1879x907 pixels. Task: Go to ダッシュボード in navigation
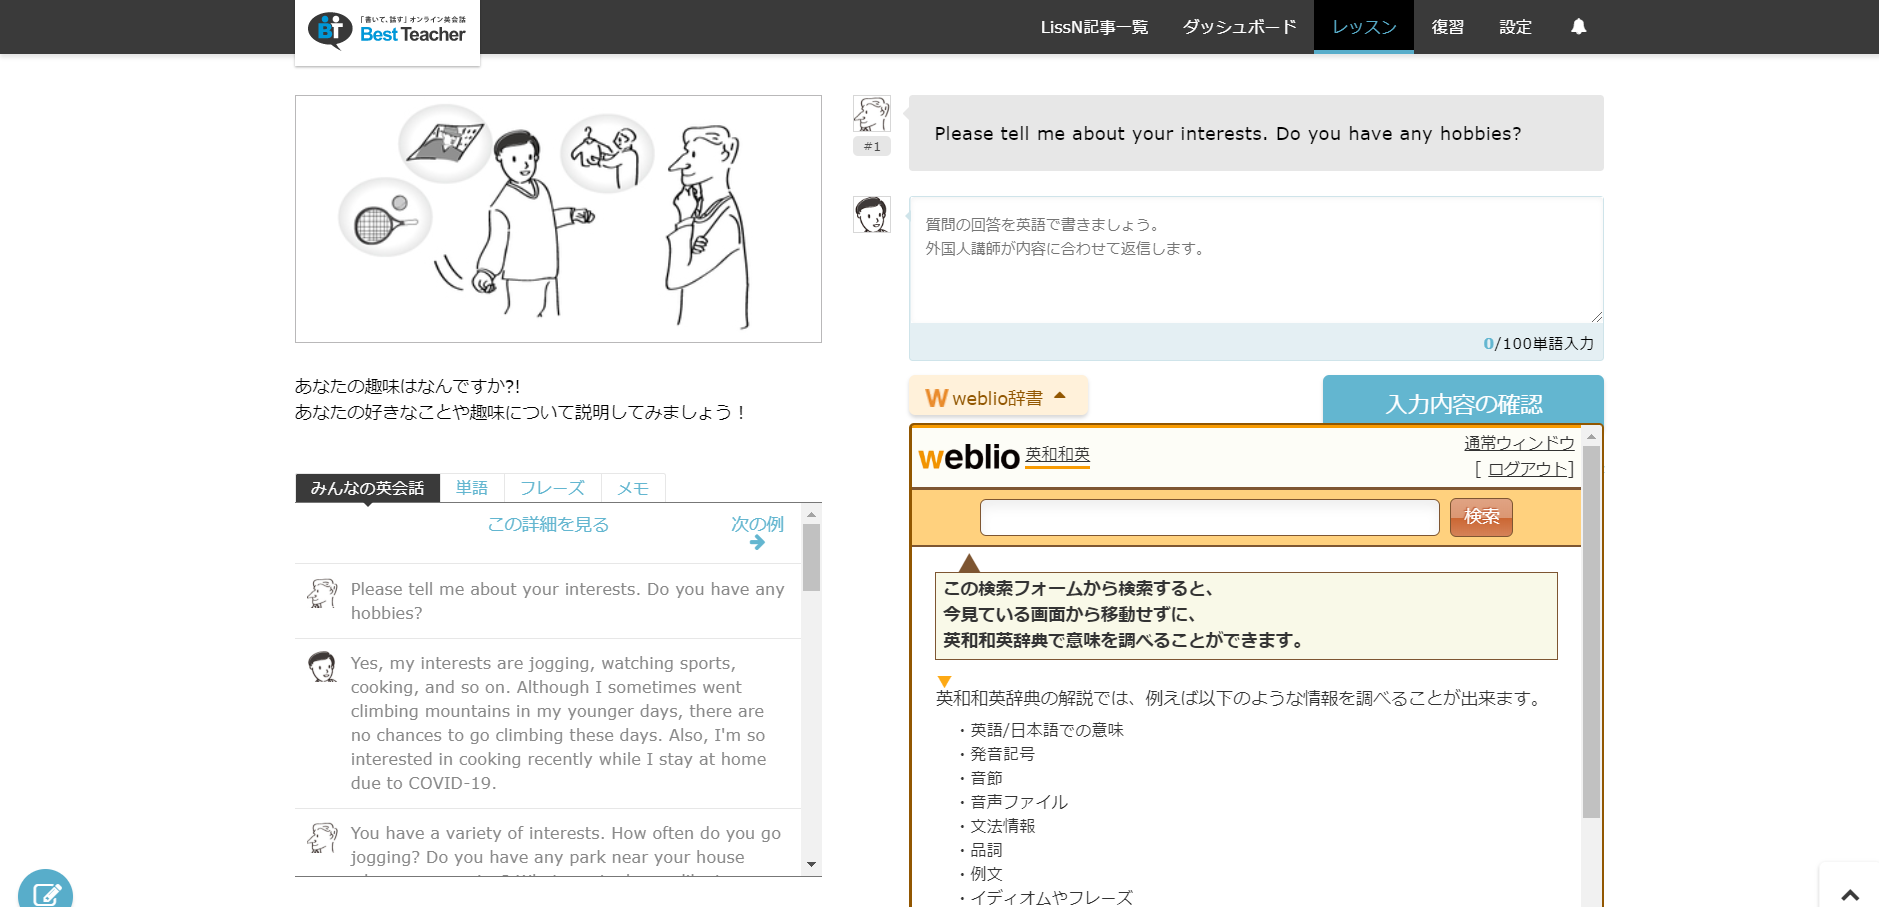click(1239, 27)
